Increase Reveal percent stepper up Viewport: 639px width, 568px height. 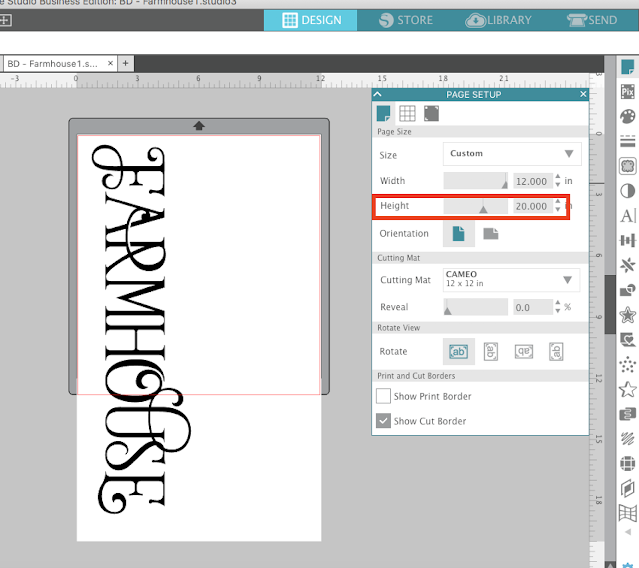557,303
